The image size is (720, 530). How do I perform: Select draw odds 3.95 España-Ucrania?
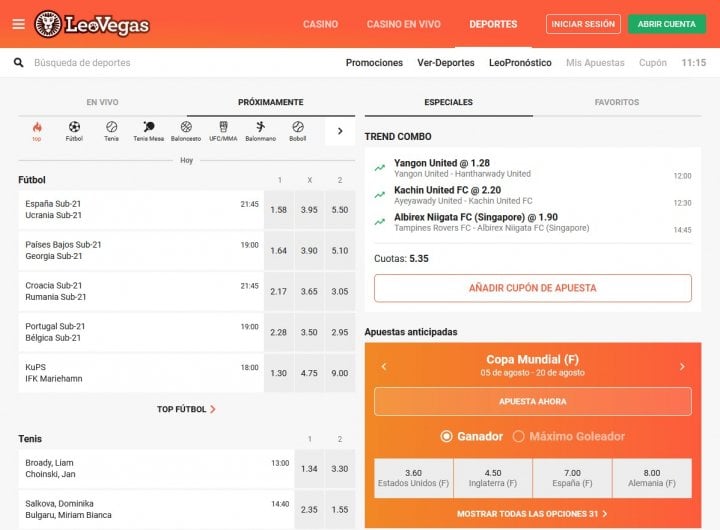(309, 210)
